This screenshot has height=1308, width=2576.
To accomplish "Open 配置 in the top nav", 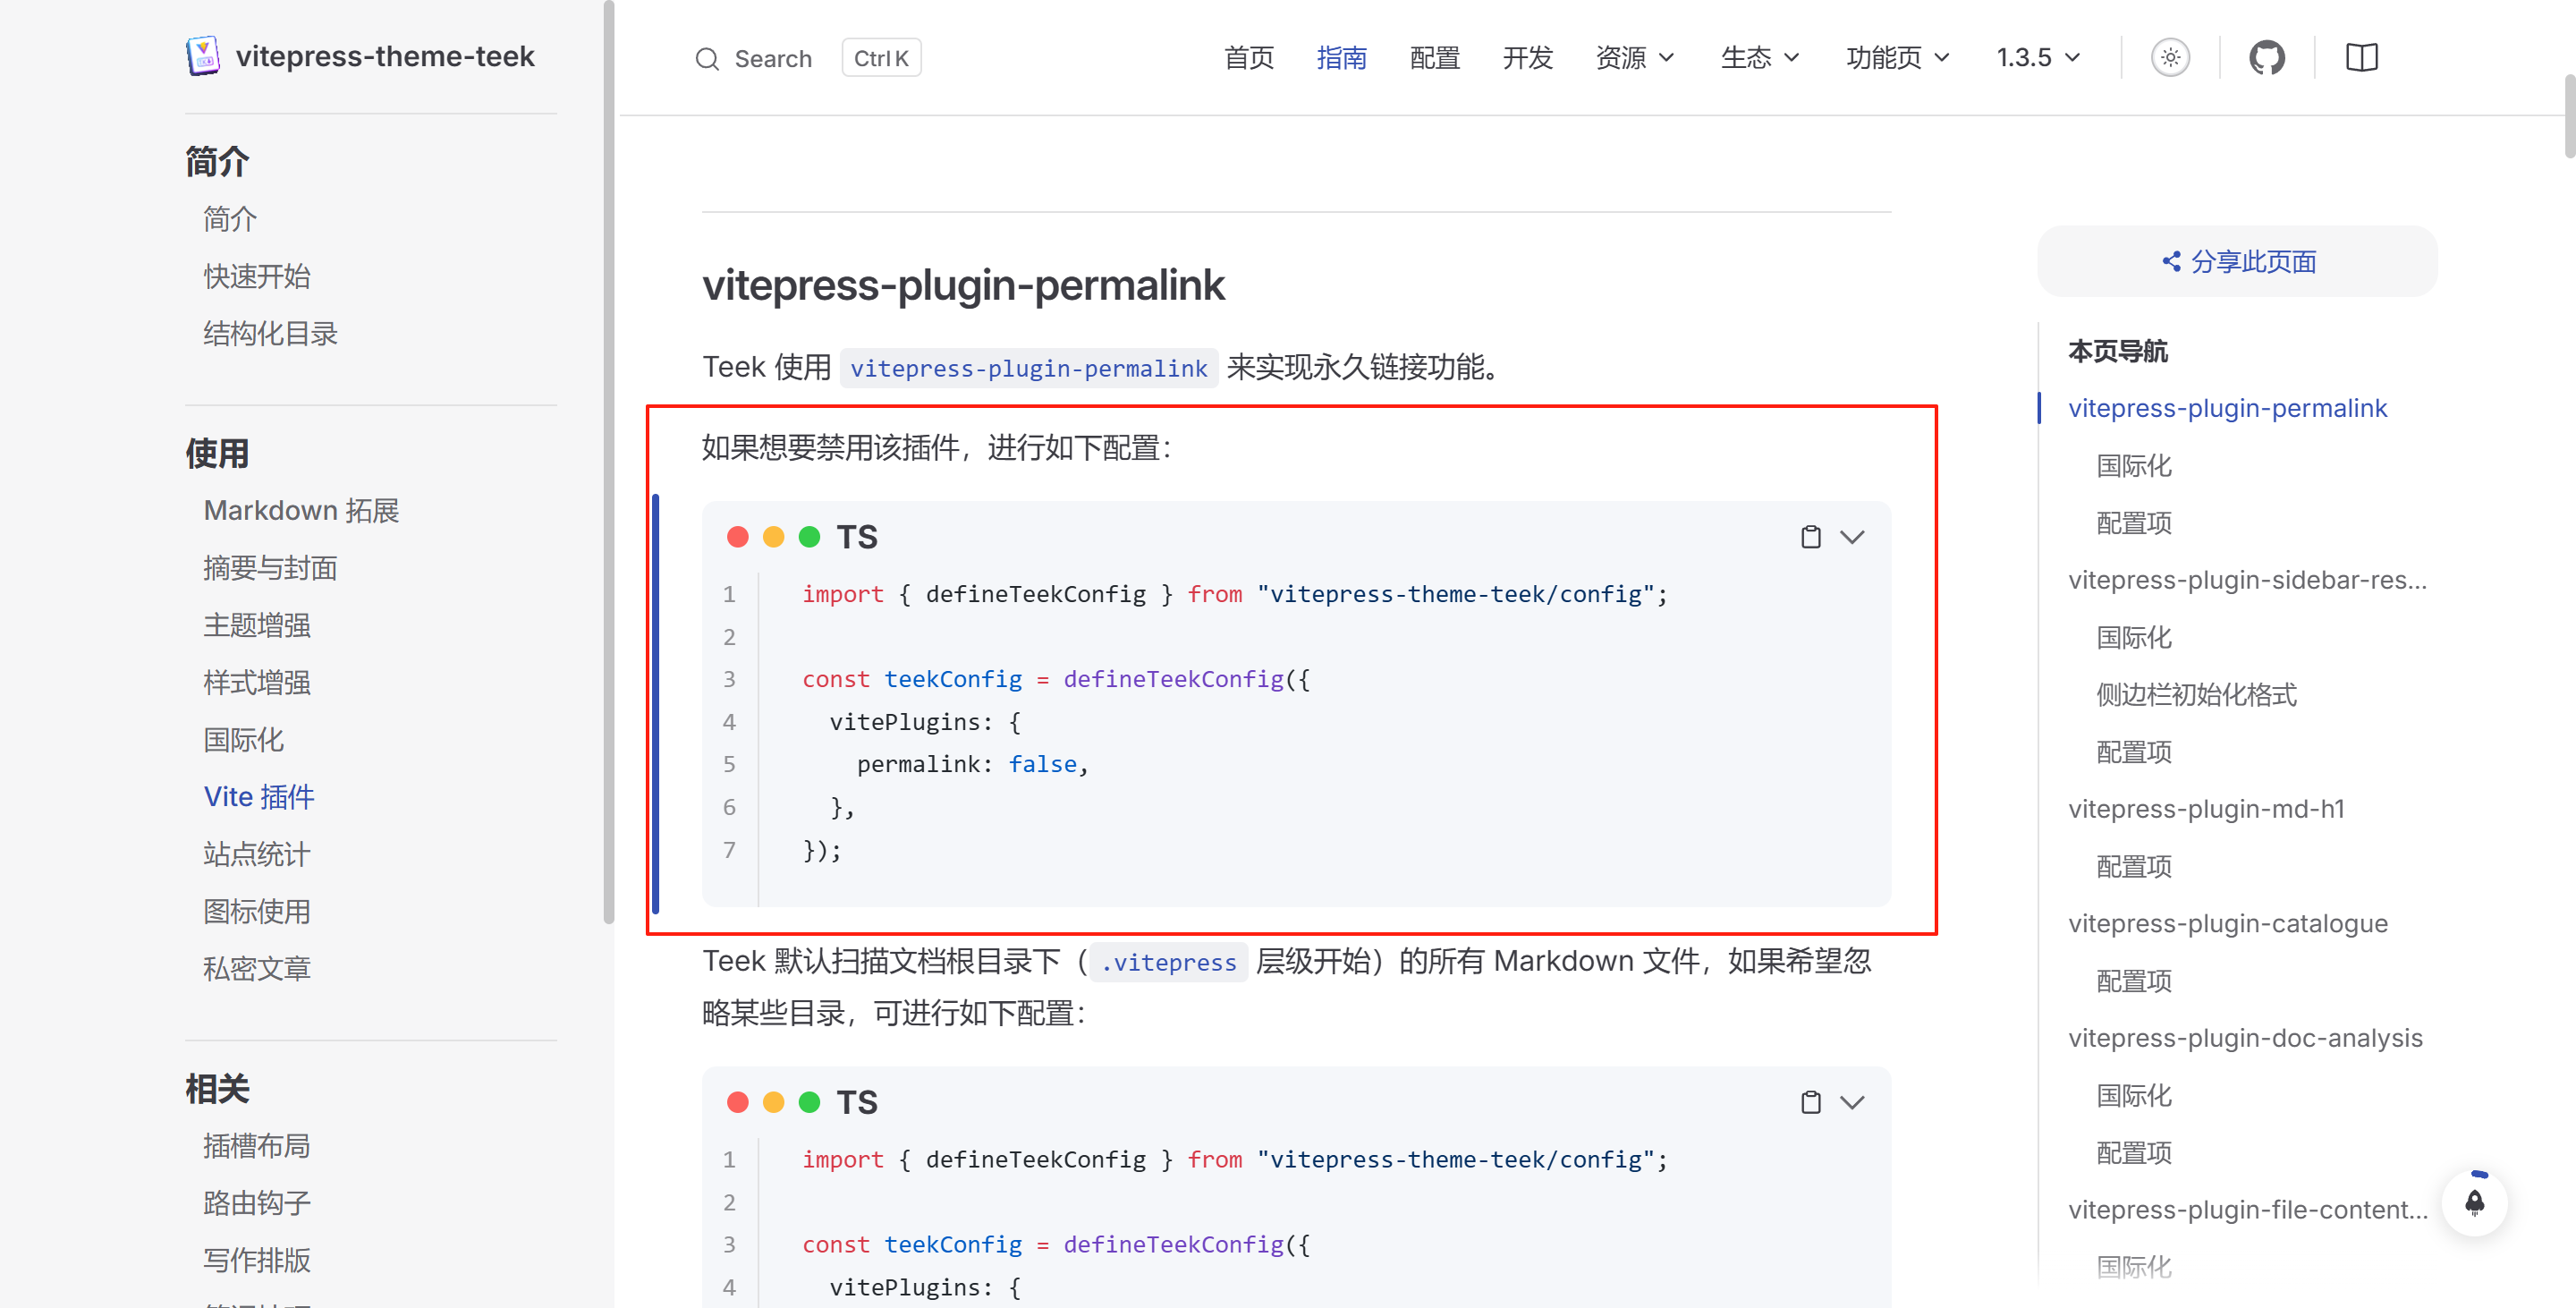I will coord(1434,58).
